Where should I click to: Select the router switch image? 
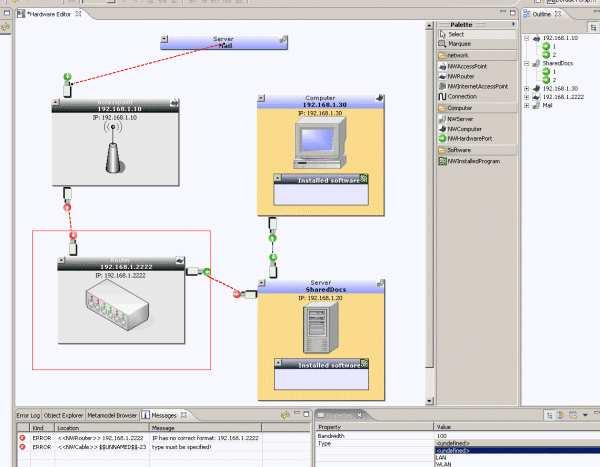click(117, 305)
